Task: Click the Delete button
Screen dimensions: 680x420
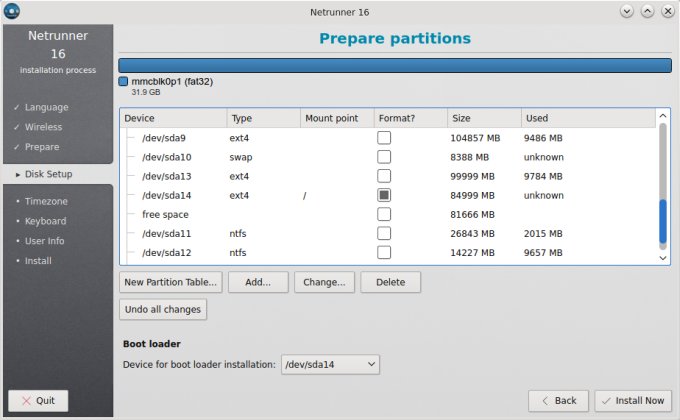Action: (390, 282)
